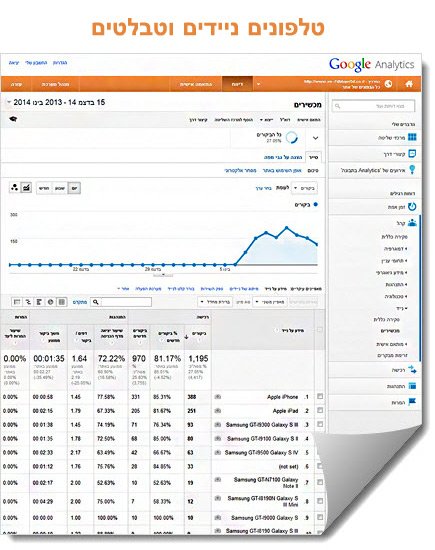Click camera icon next to Apple iPad
The height and width of the screenshot is (550, 435).
[x=218, y=411]
